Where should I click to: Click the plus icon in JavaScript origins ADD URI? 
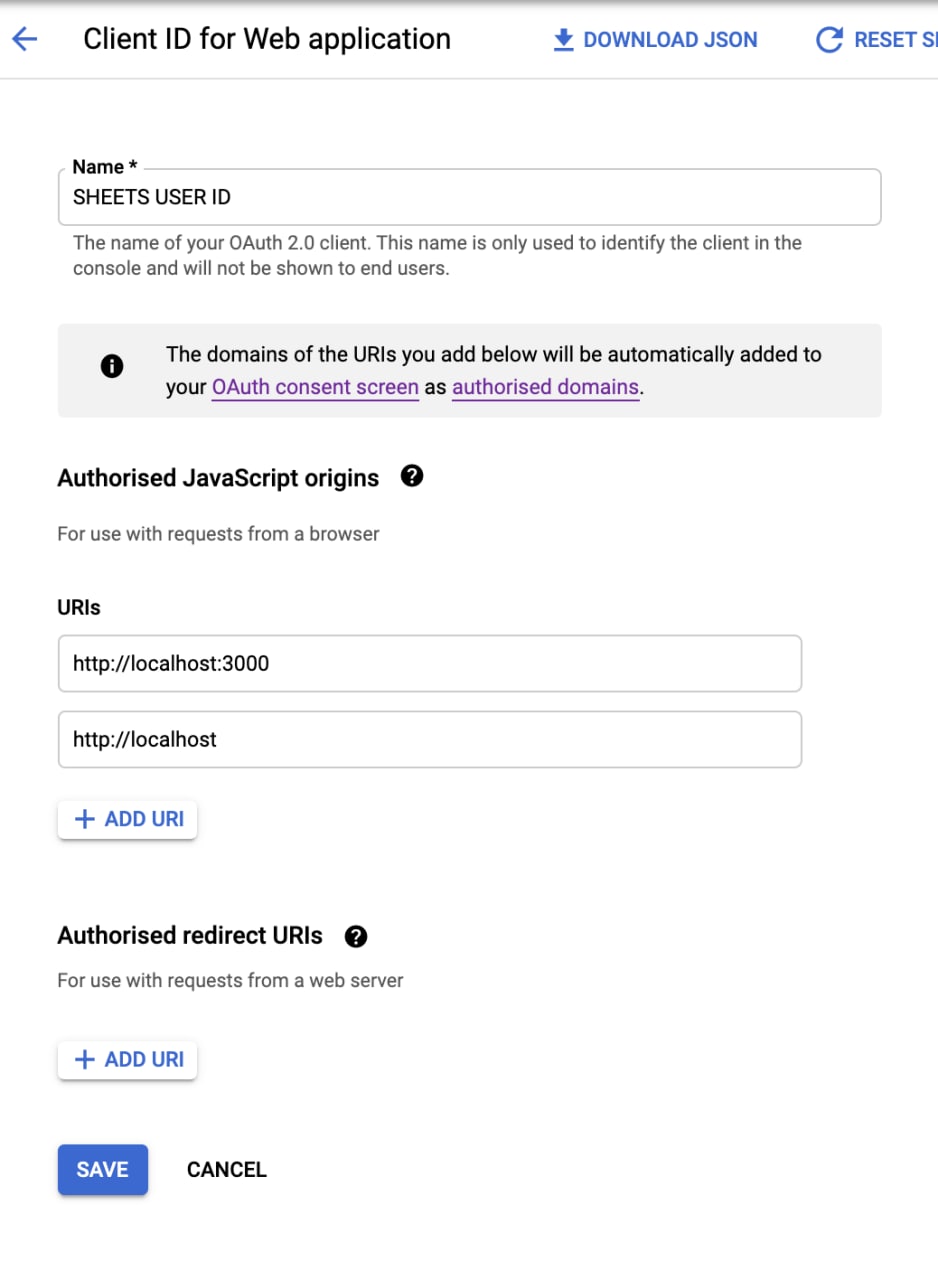(x=85, y=819)
